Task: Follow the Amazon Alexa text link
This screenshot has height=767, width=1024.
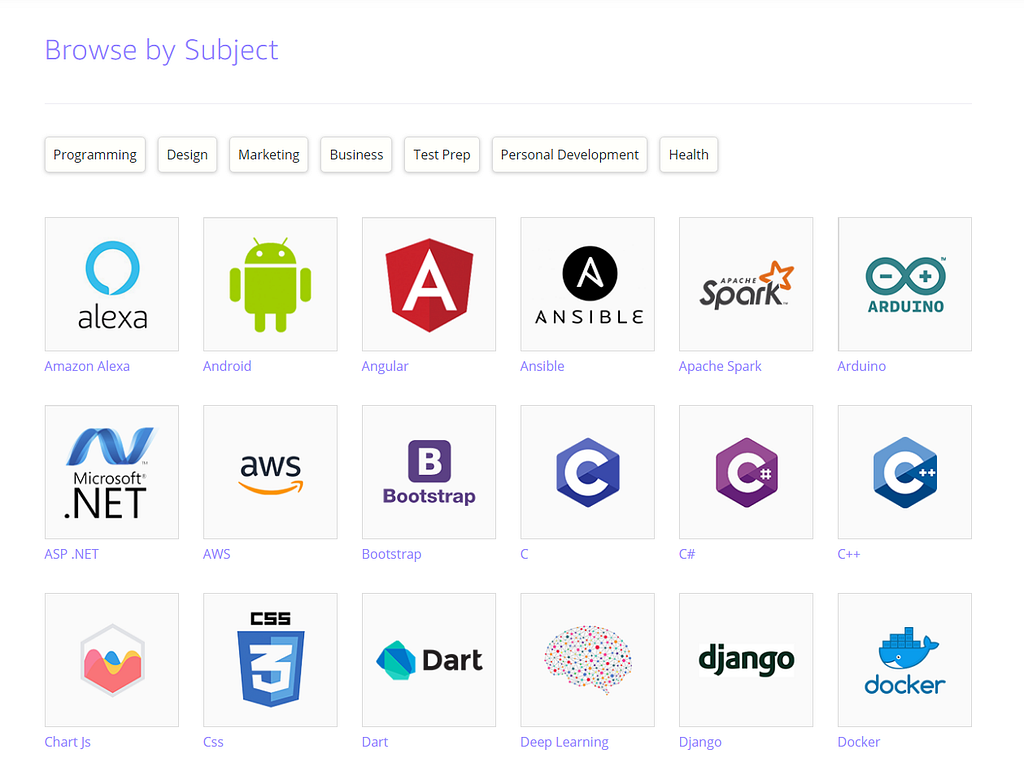Action: point(87,366)
